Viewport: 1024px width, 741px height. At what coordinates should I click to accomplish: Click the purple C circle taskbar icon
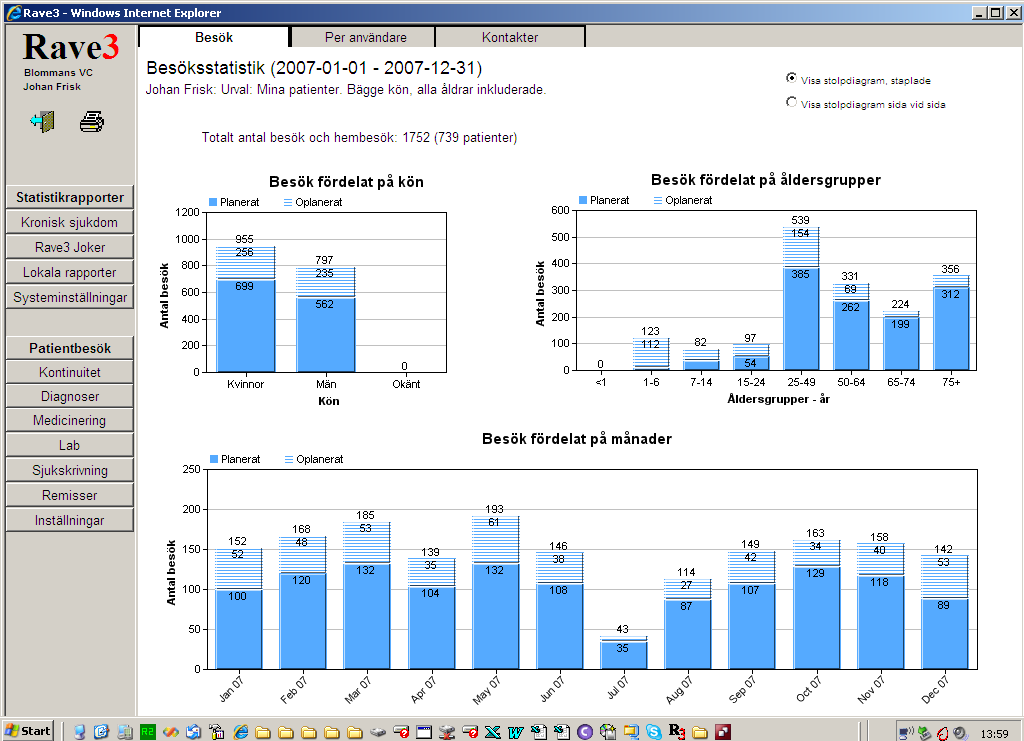584,732
